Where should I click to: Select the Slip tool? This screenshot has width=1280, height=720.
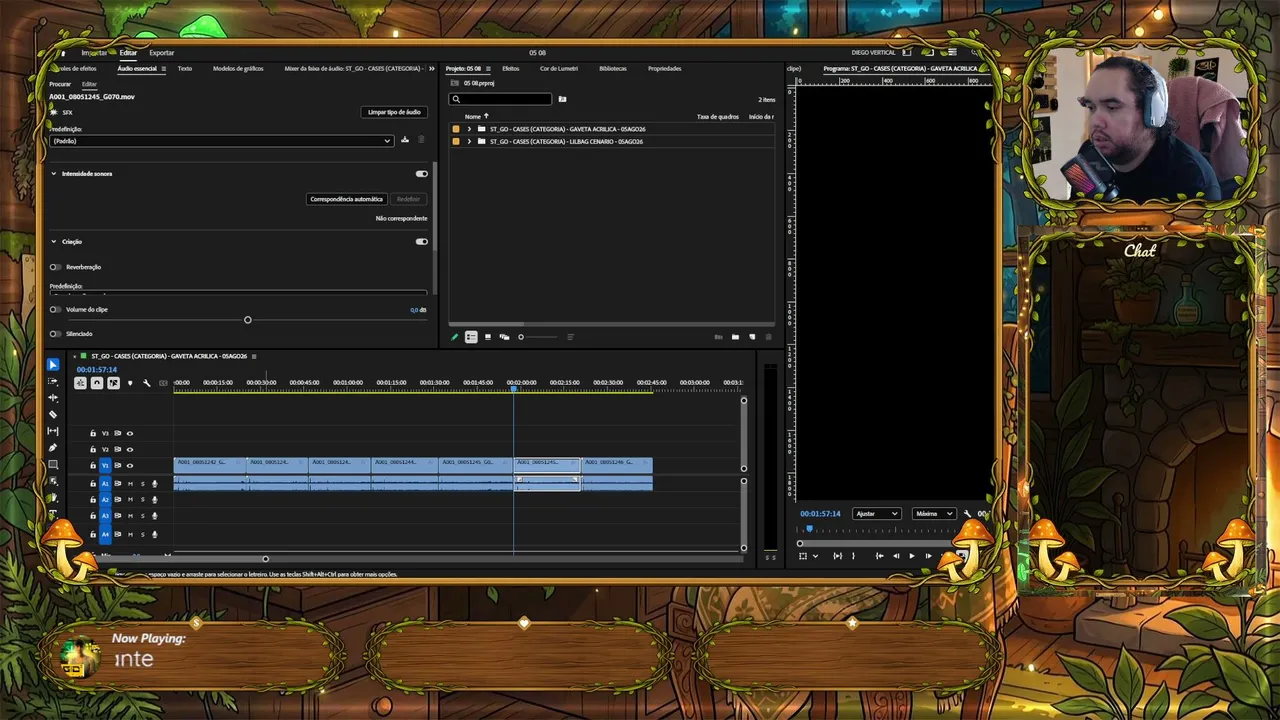[x=53, y=431]
